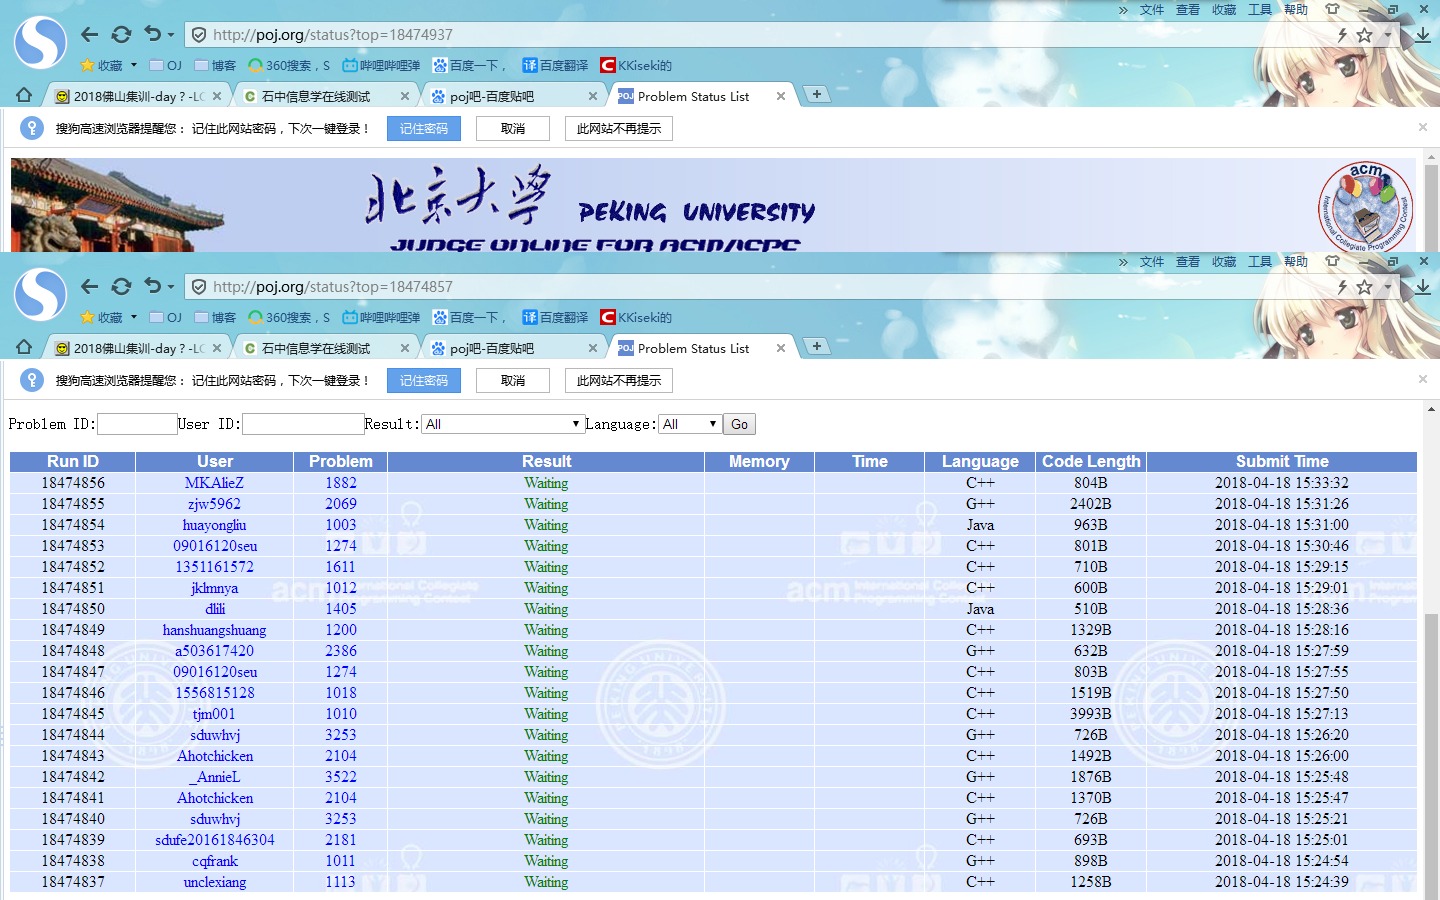Screen dimensions: 1440x900
Task: Open user MKAlieZ's profile link
Action: (x=214, y=483)
